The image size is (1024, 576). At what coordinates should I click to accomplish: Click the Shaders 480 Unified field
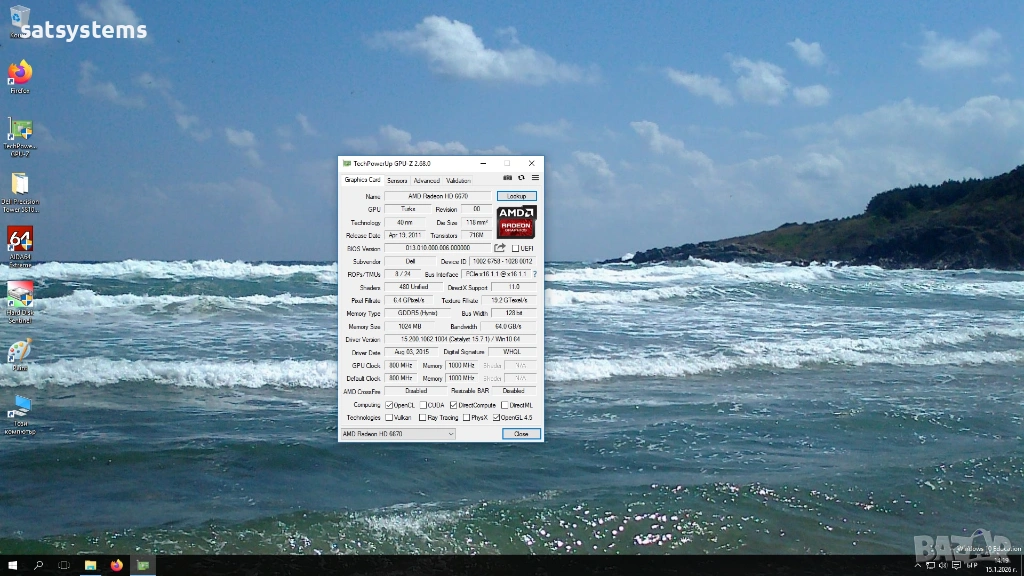pos(413,287)
